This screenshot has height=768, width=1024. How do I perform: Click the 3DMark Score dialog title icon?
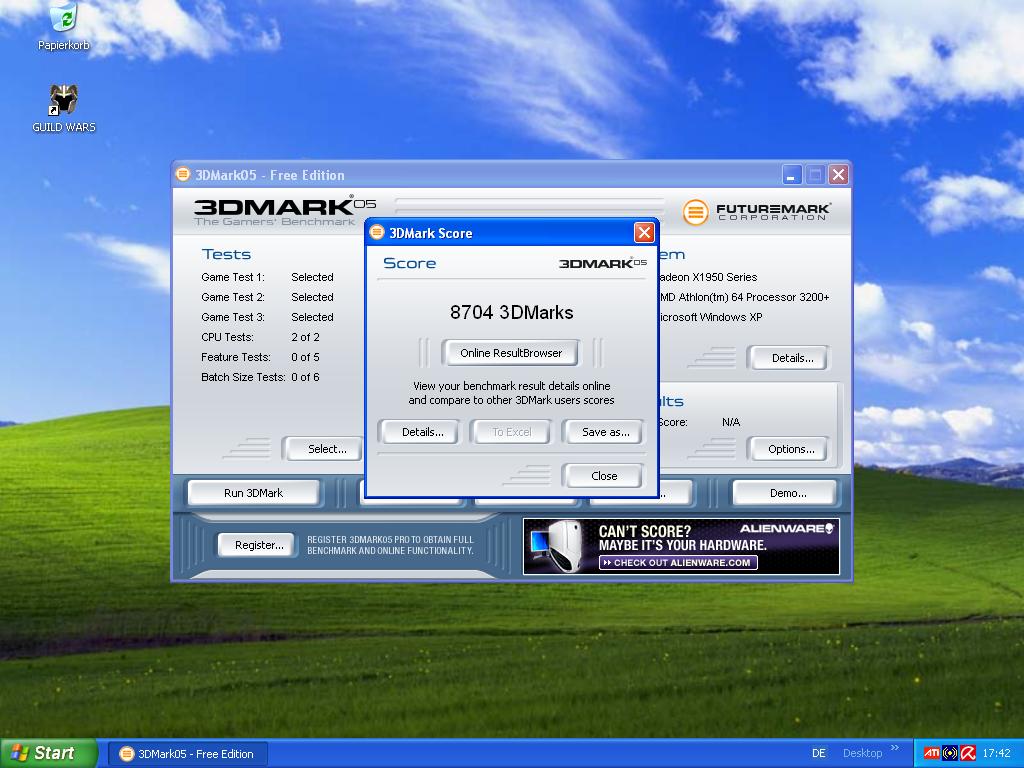click(x=376, y=232)
